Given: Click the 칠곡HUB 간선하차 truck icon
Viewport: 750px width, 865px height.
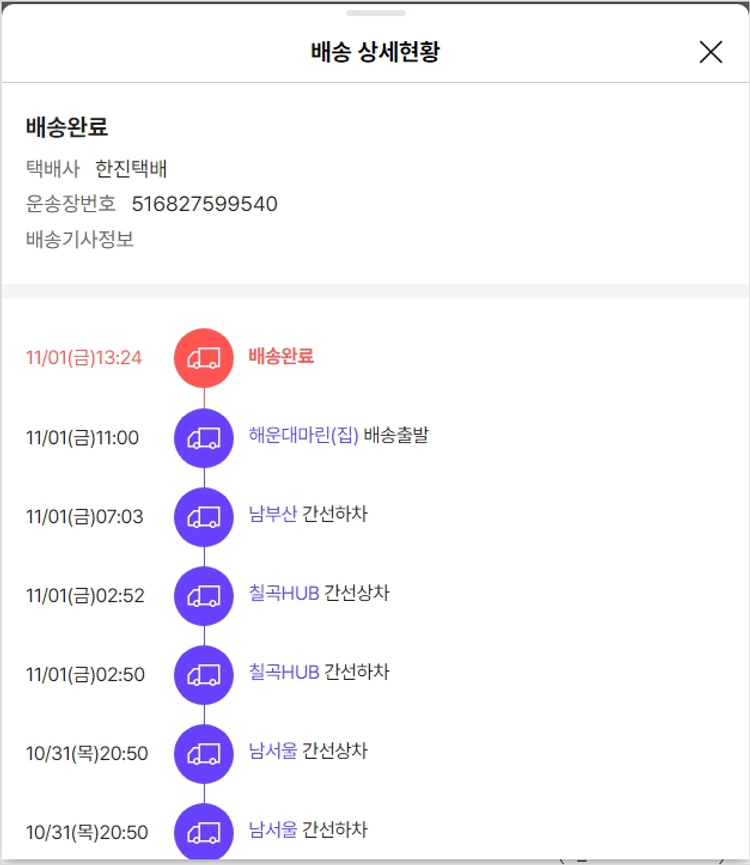Looking at the screenshot, I should point(204,674).
